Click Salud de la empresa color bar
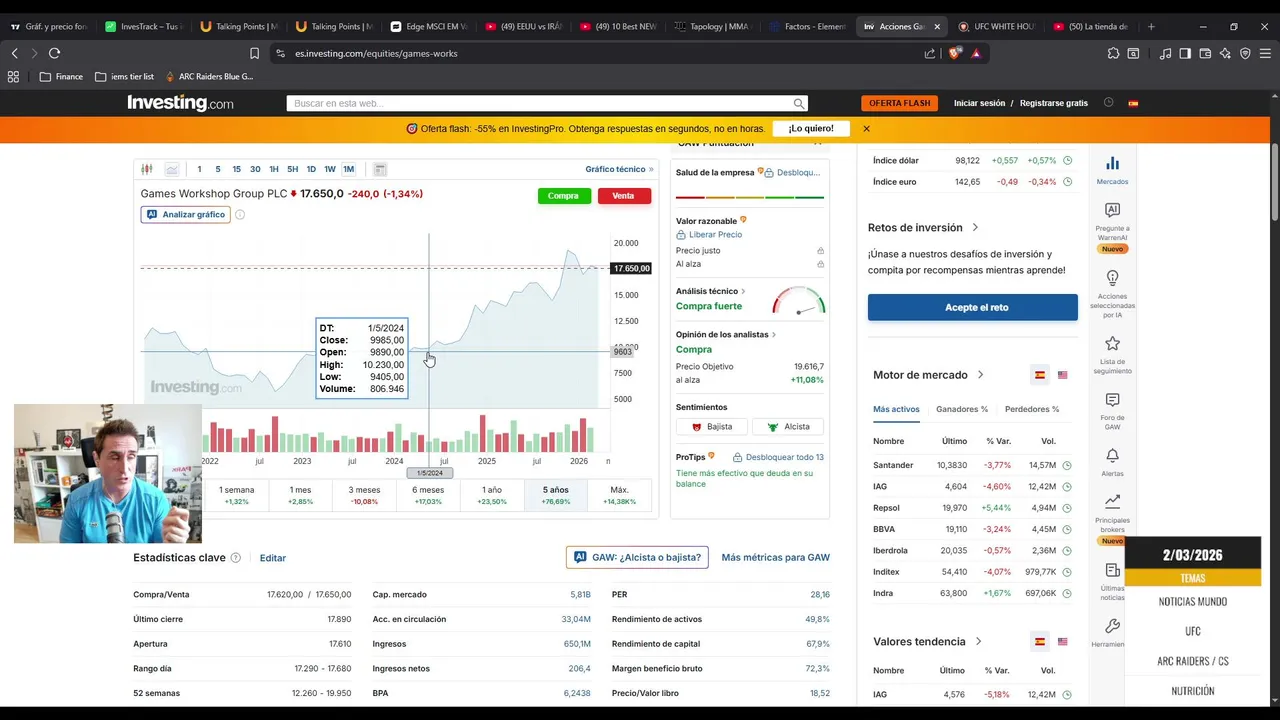 (x=750, y=197)
